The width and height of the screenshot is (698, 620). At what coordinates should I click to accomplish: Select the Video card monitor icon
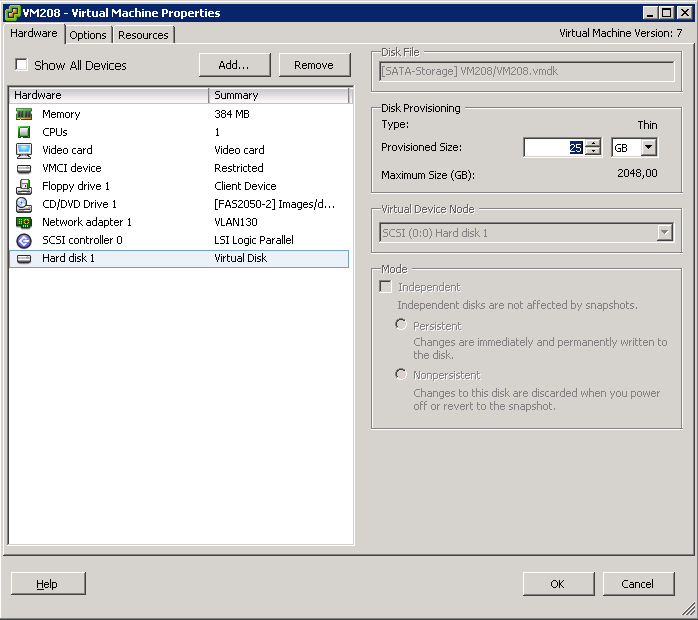[24, 150]
